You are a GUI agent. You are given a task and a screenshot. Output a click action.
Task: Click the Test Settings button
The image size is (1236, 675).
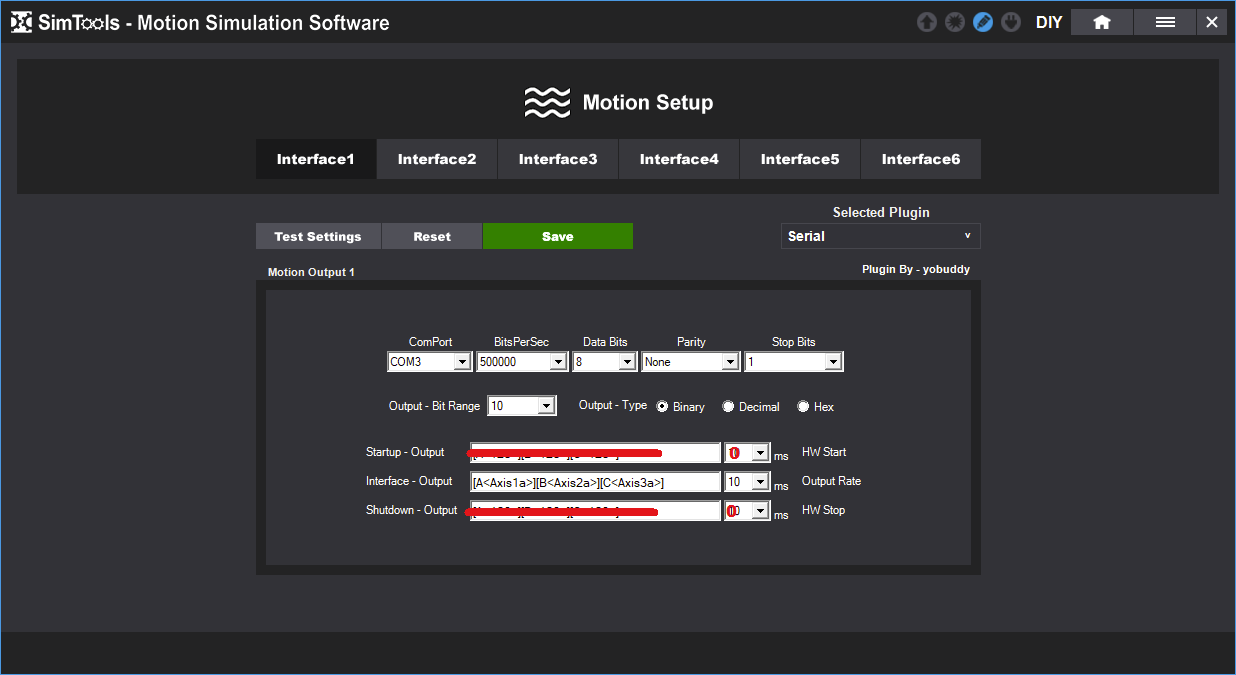(318, 236)
